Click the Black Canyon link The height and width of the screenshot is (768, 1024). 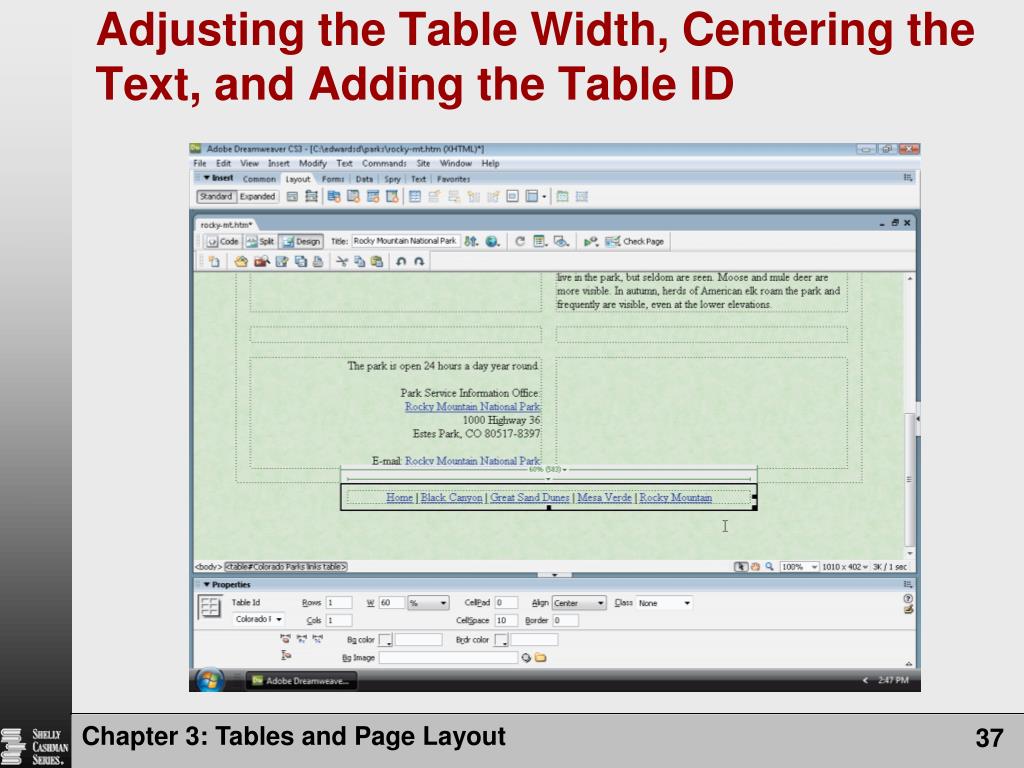[x=451, y=497]
